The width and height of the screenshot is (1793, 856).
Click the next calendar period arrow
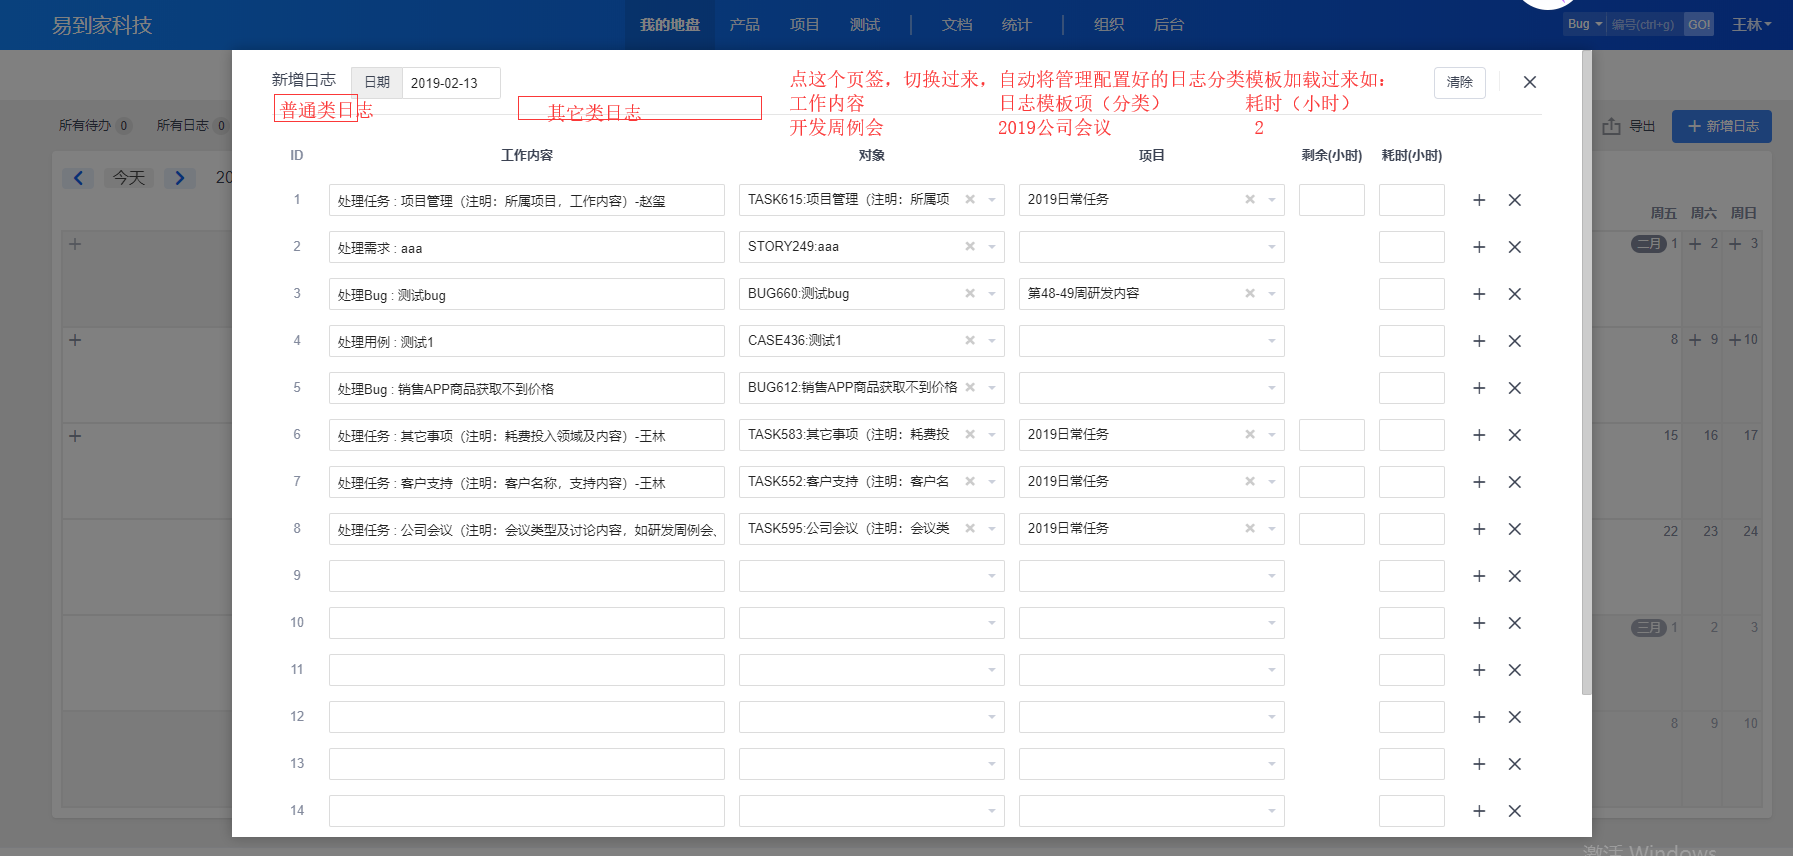click(x=179, y=178)
